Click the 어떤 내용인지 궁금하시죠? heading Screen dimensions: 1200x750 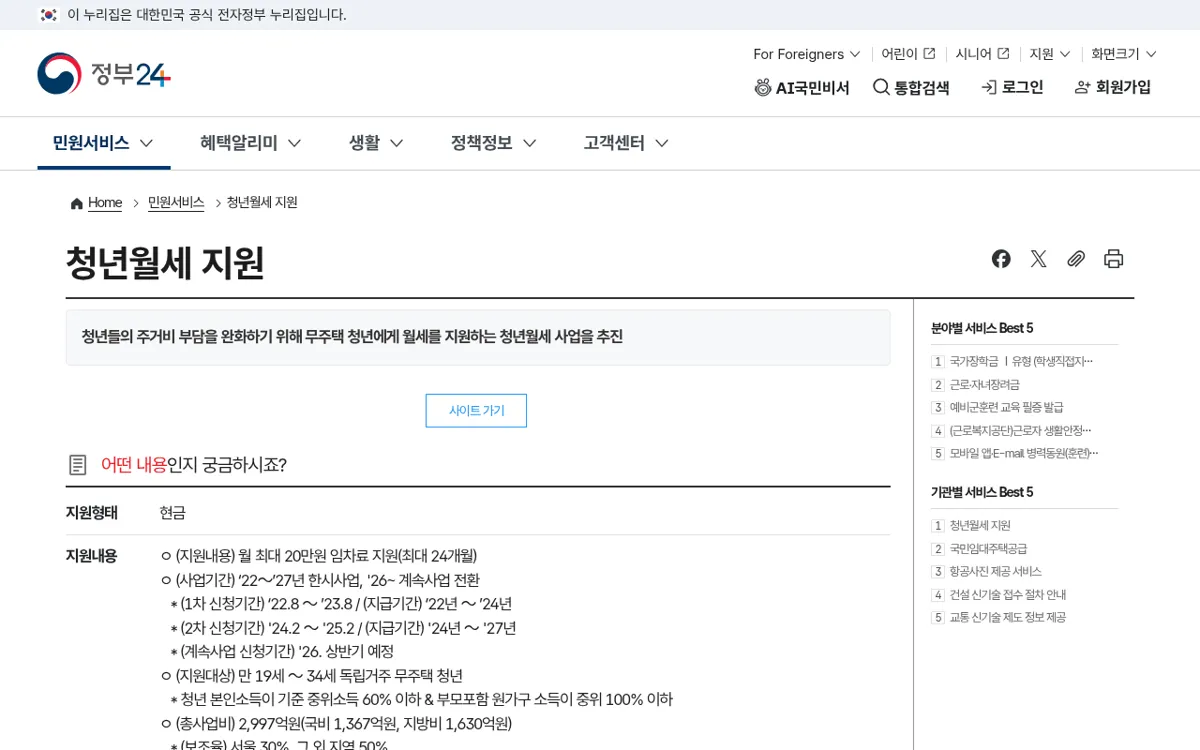coord(194,465)
